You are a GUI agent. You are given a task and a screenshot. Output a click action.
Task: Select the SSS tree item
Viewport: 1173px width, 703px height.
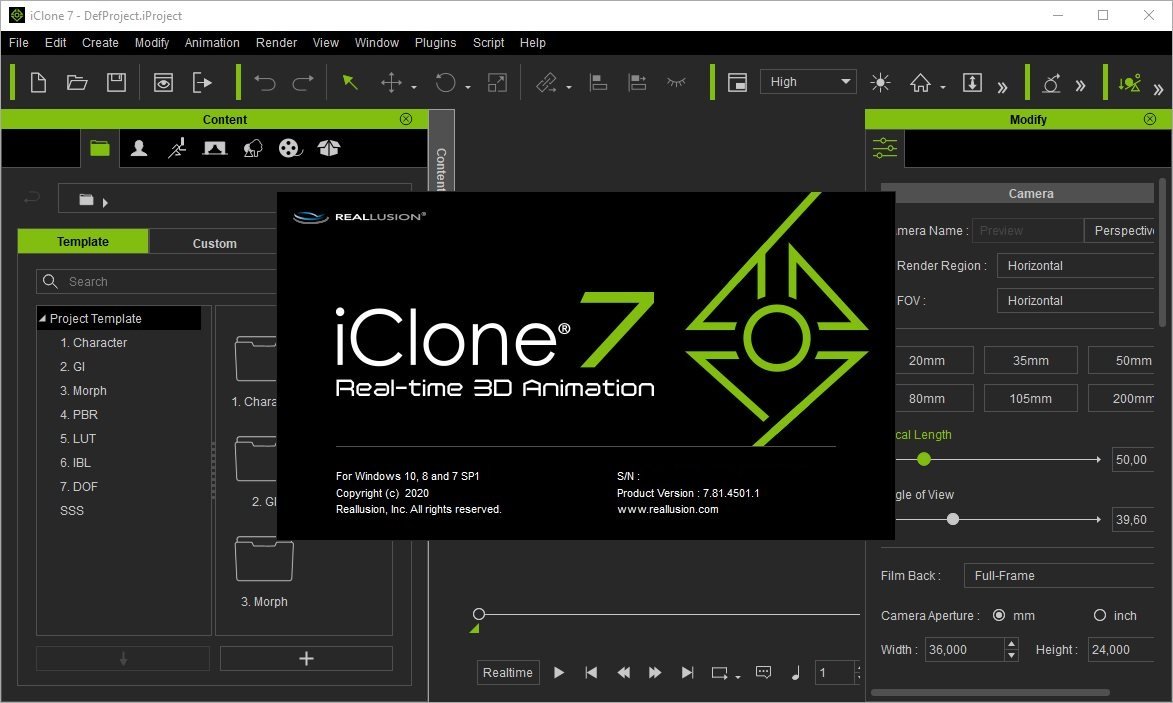click(x=72, y=510)
